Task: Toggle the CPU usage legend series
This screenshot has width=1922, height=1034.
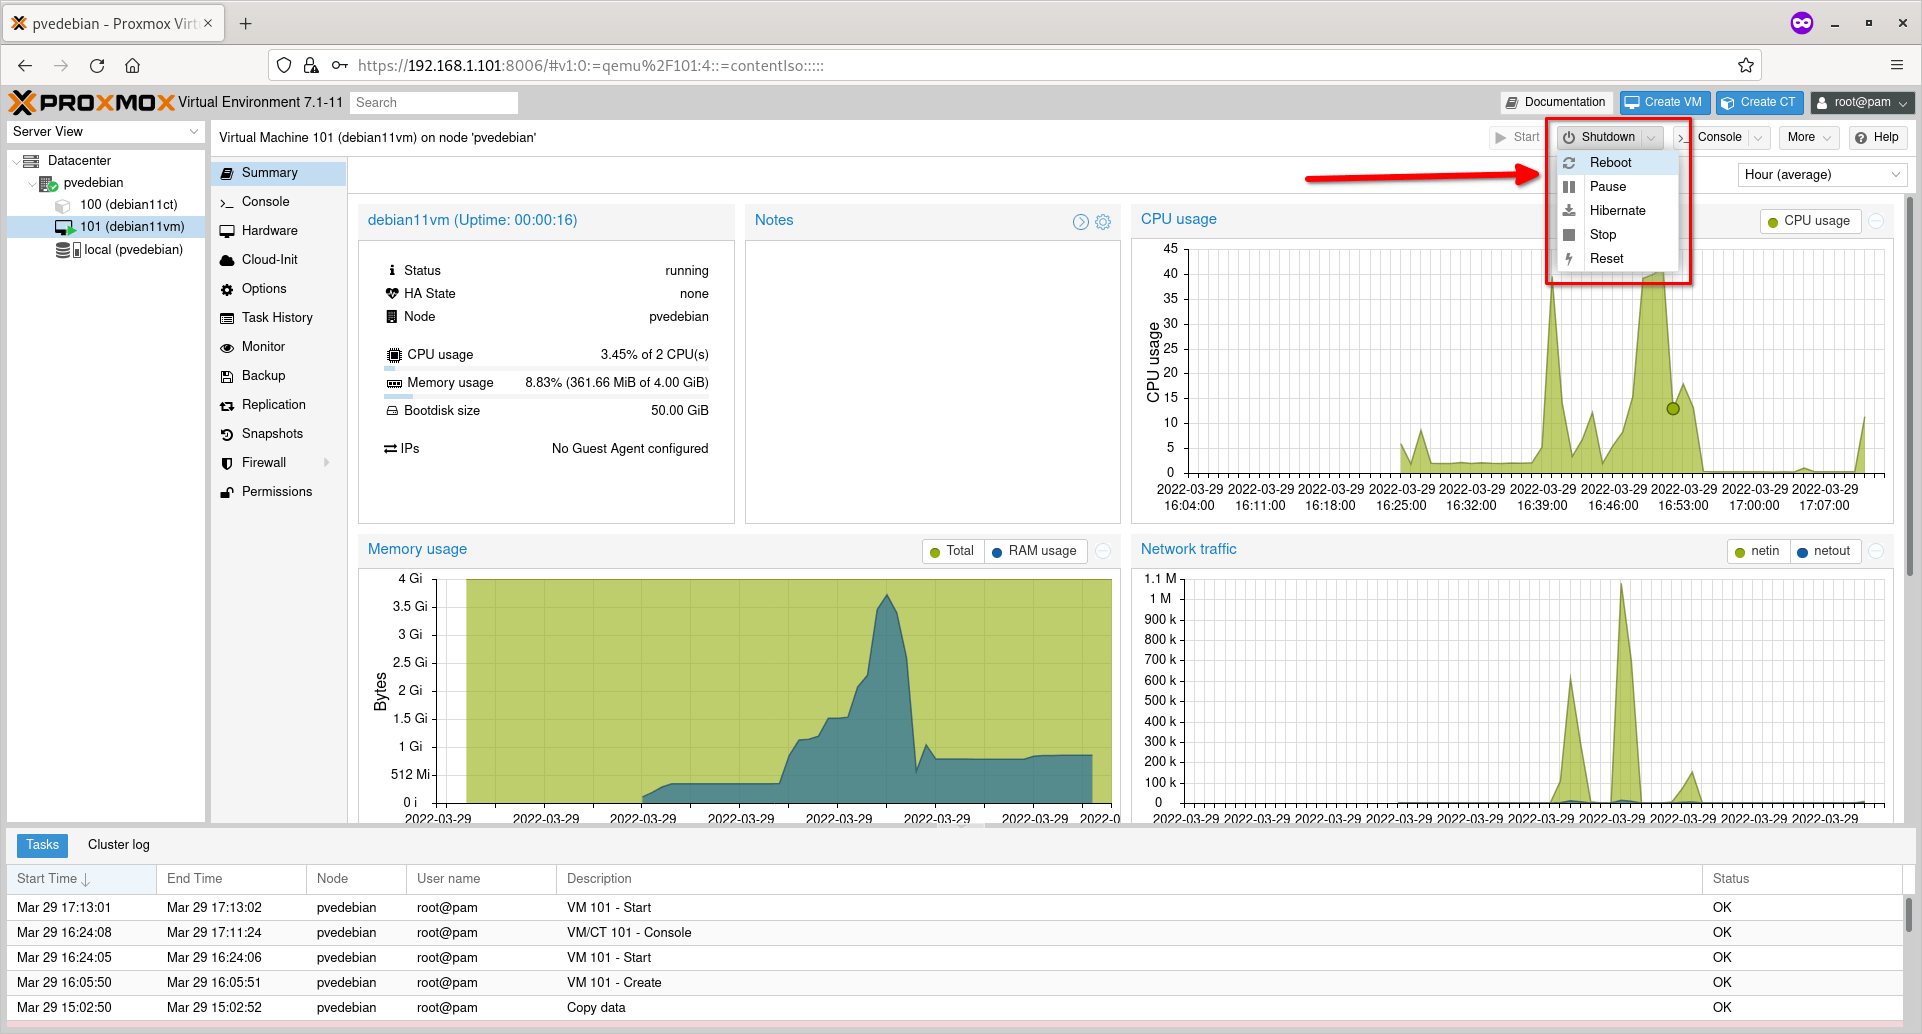Action: click(x=1810, y=221)
